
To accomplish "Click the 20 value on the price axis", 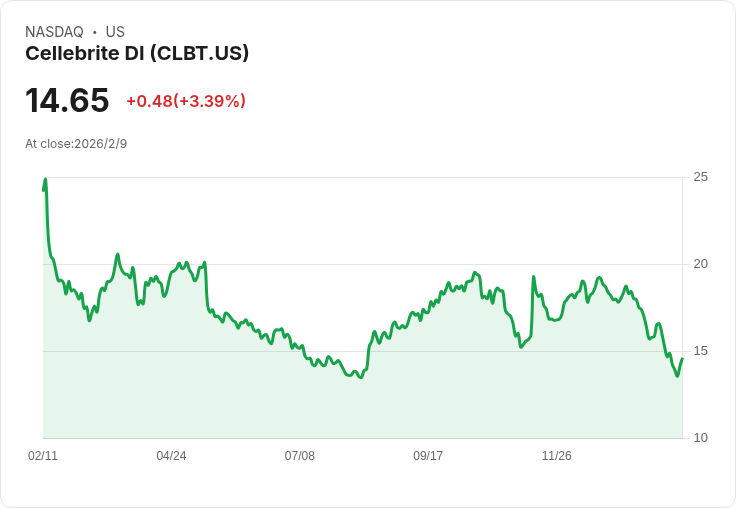I will click(700, 264).
